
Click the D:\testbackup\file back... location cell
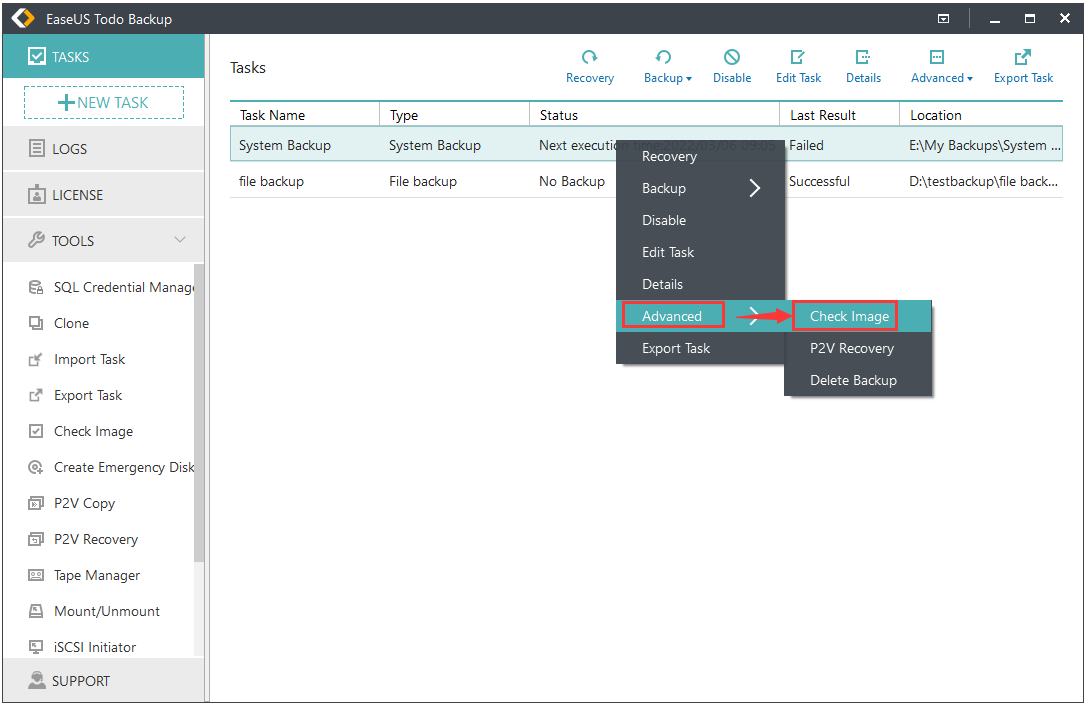tap(983, 181)
